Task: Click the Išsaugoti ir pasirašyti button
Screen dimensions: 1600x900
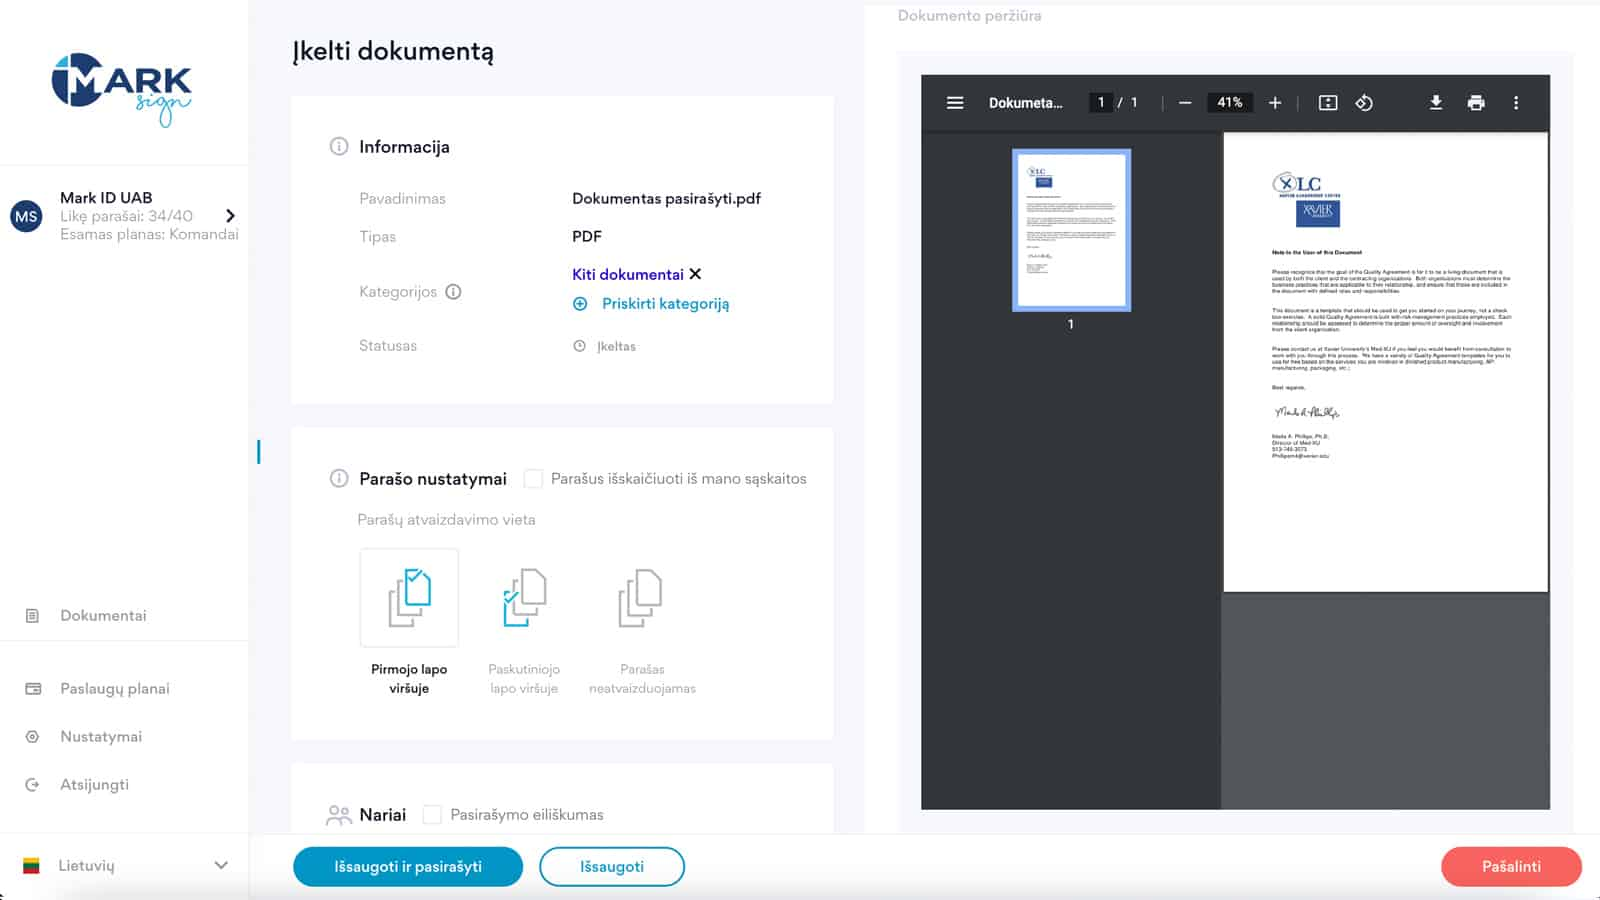Action: coord(408,867)
